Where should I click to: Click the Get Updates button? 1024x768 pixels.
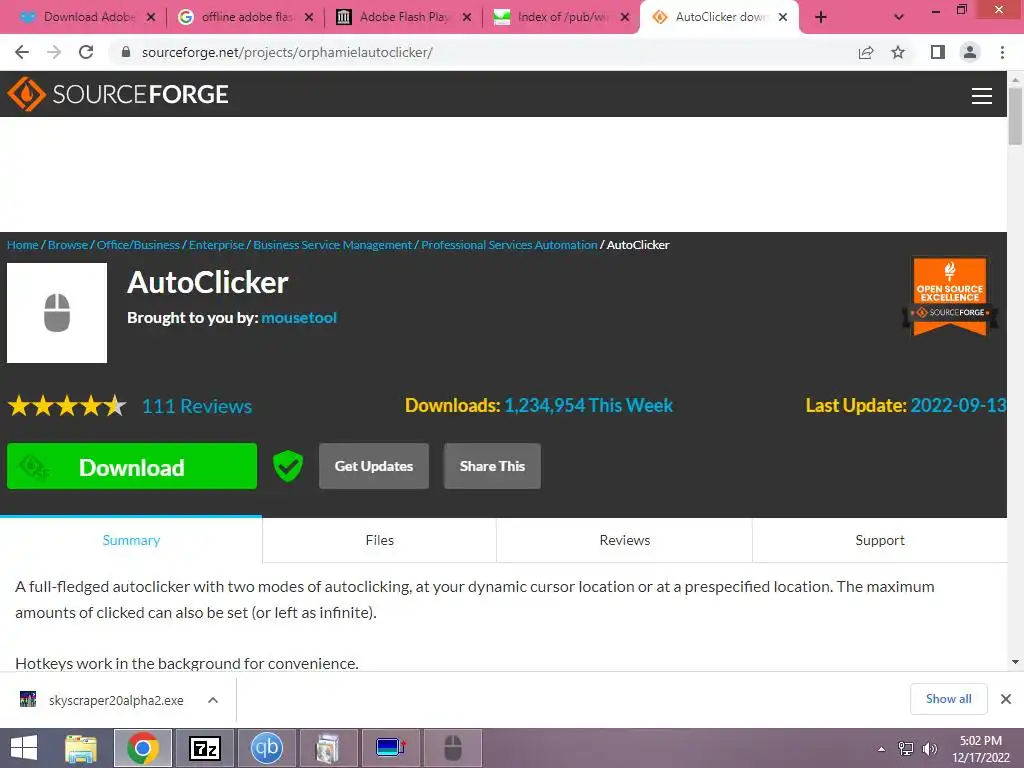click(374, 466)
